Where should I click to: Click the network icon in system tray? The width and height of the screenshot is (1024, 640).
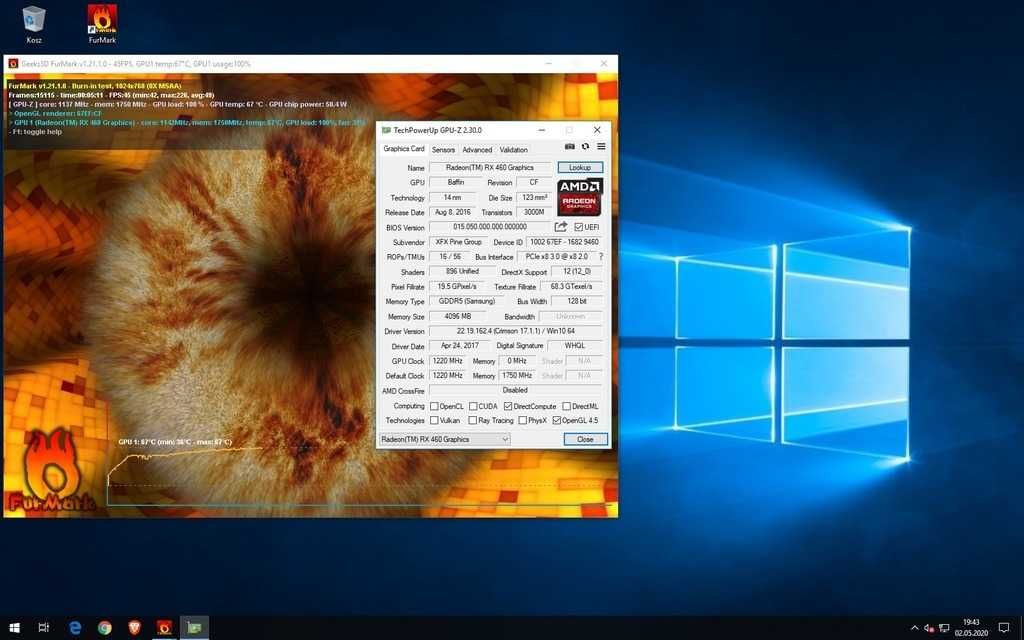(x=944, y=628)
